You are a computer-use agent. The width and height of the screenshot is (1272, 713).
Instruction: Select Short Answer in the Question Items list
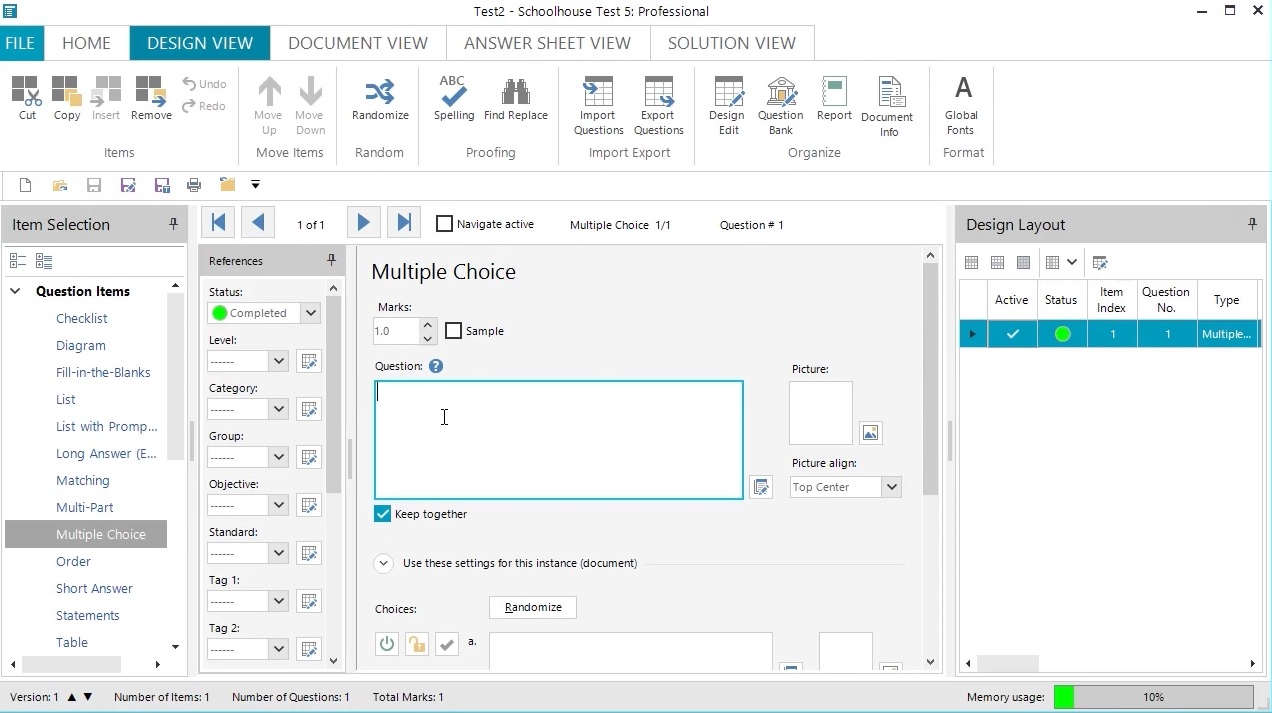[94, 588]
